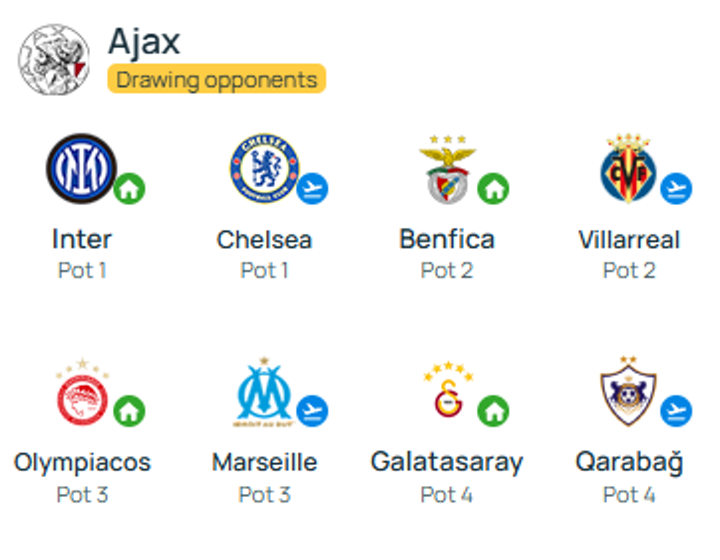This screenshot has width=720, height=560.
Task: Click the Drawing opponents yellow badge
Action: coord(217,80)
